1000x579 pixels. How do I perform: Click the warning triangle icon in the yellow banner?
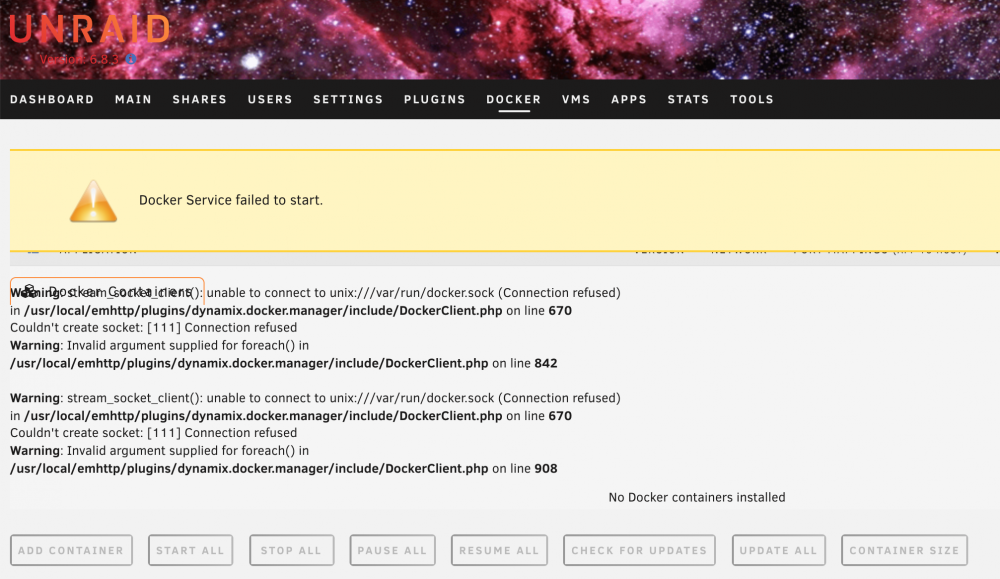pos(93,201)
